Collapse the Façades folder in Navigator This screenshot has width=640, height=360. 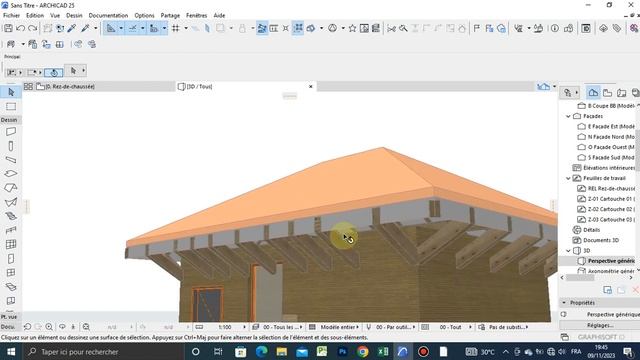tap(568, 116)
